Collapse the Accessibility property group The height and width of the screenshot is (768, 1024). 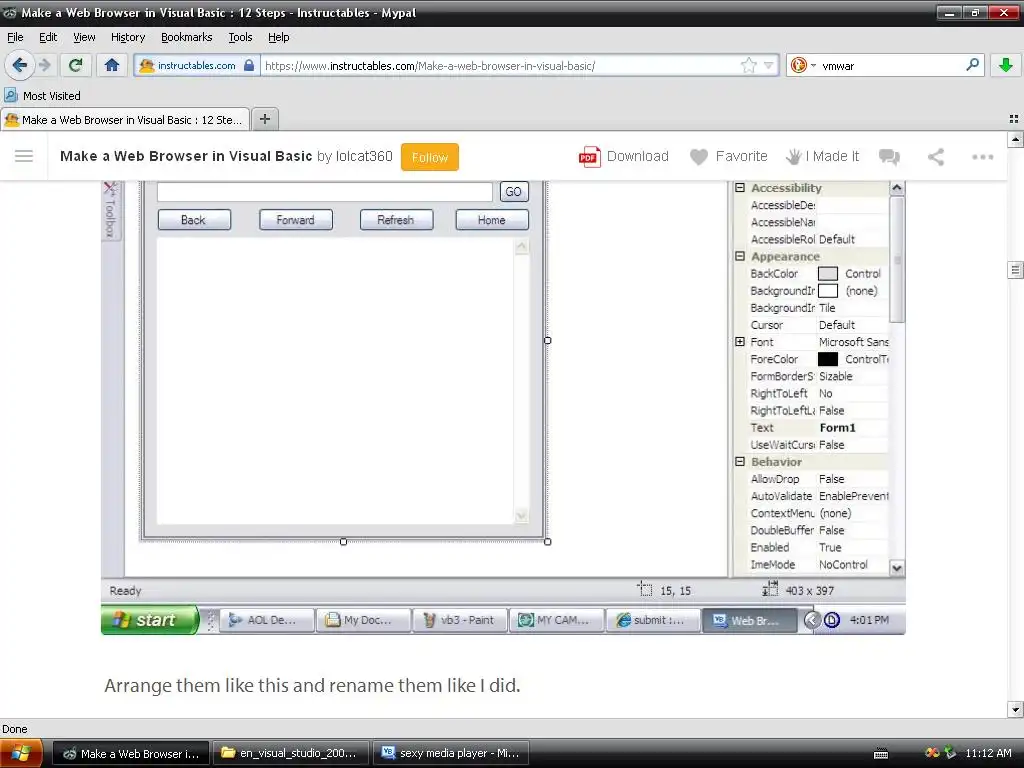click(x=740, y=187)
